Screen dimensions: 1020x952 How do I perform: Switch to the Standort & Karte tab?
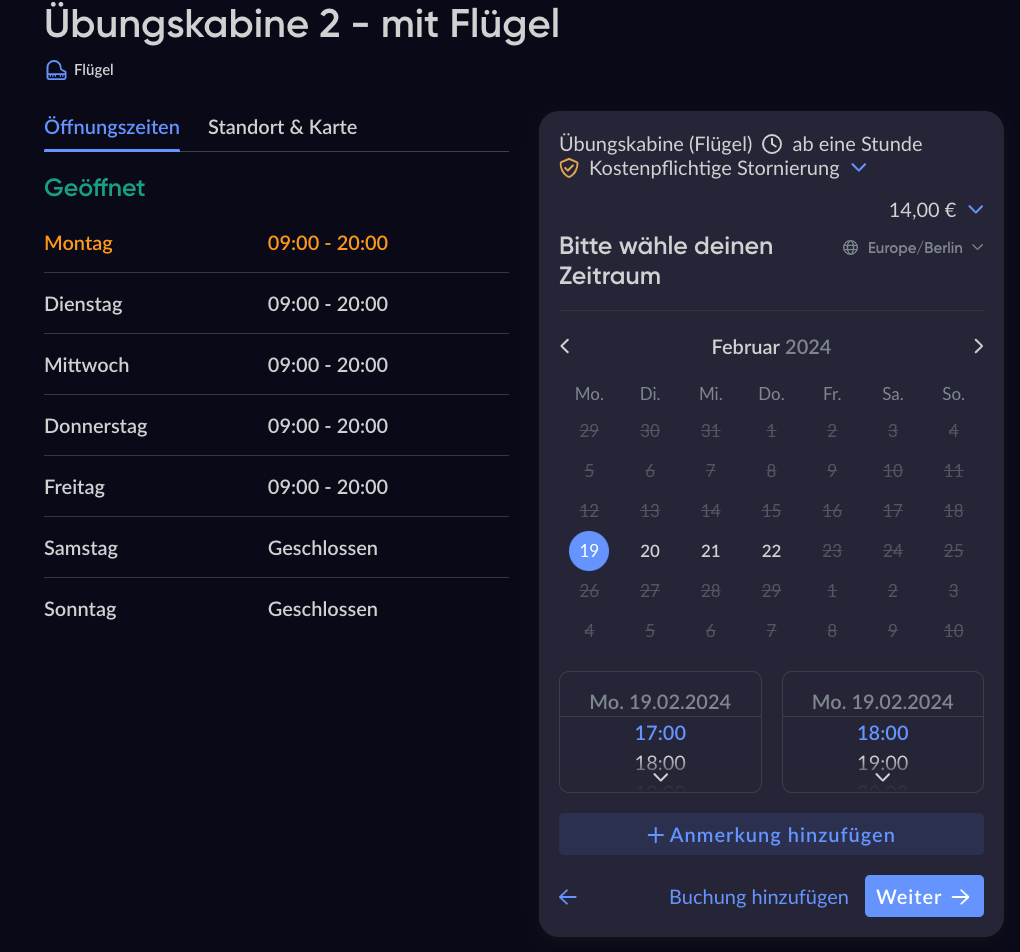click(282, 127)
